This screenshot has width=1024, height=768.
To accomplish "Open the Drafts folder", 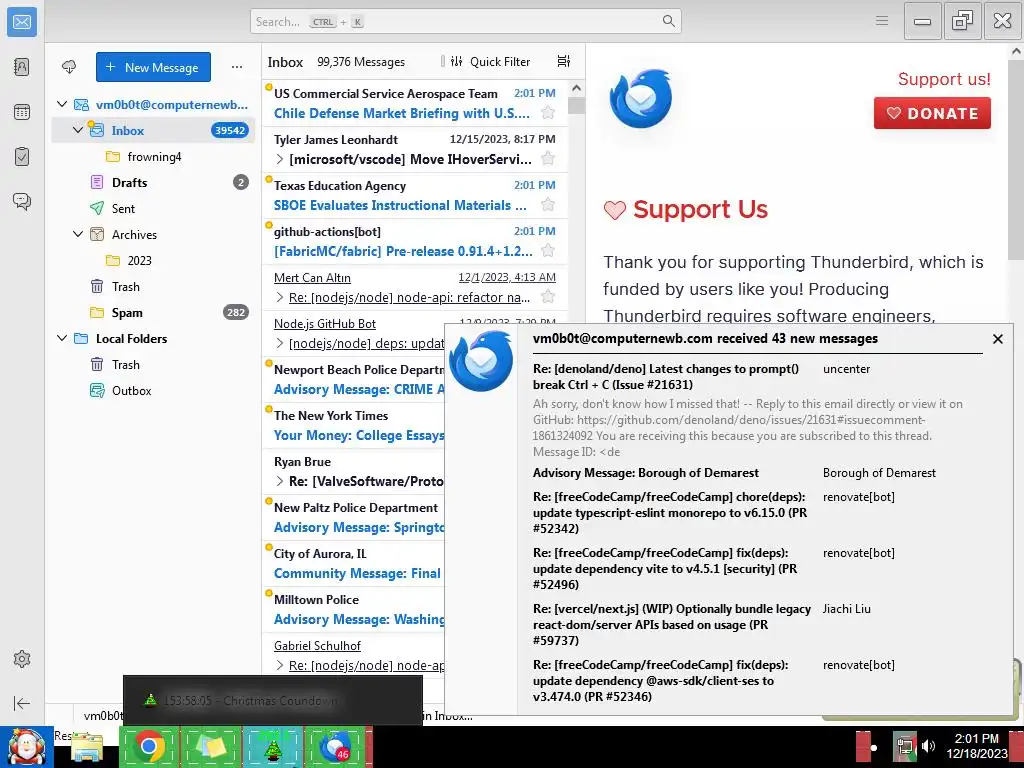I will (153, 182).
